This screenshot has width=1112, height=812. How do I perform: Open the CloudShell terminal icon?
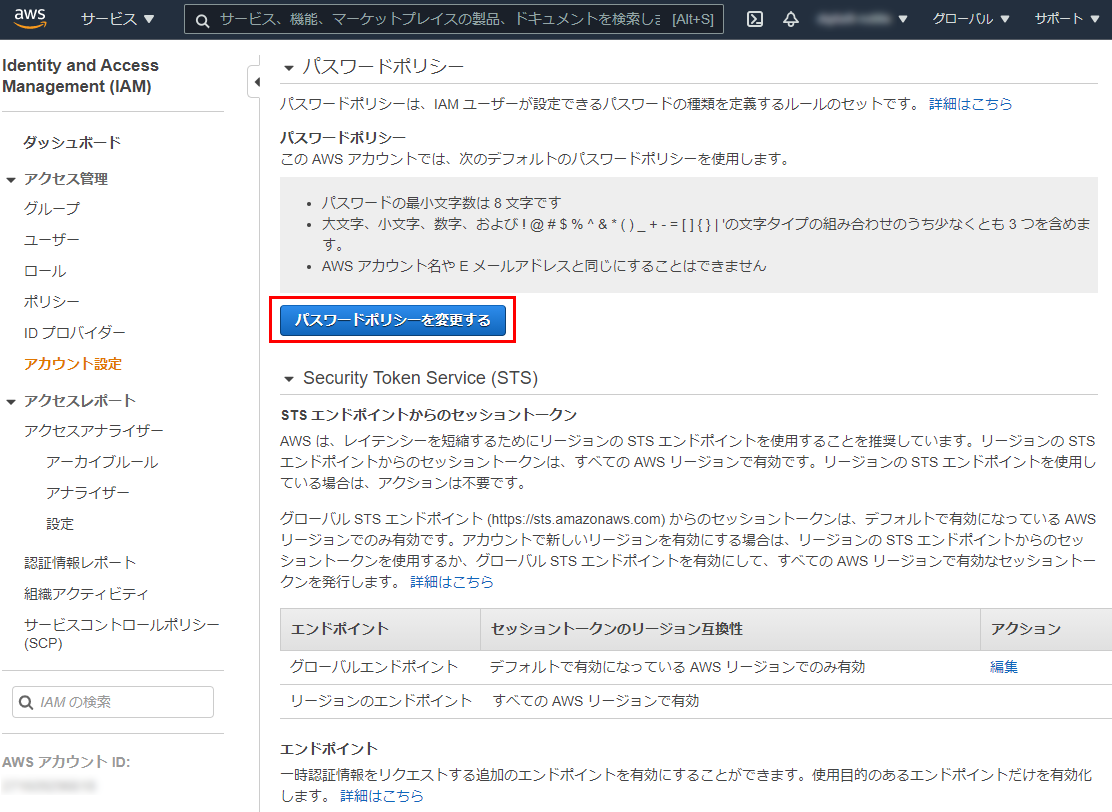pos(755,19)
